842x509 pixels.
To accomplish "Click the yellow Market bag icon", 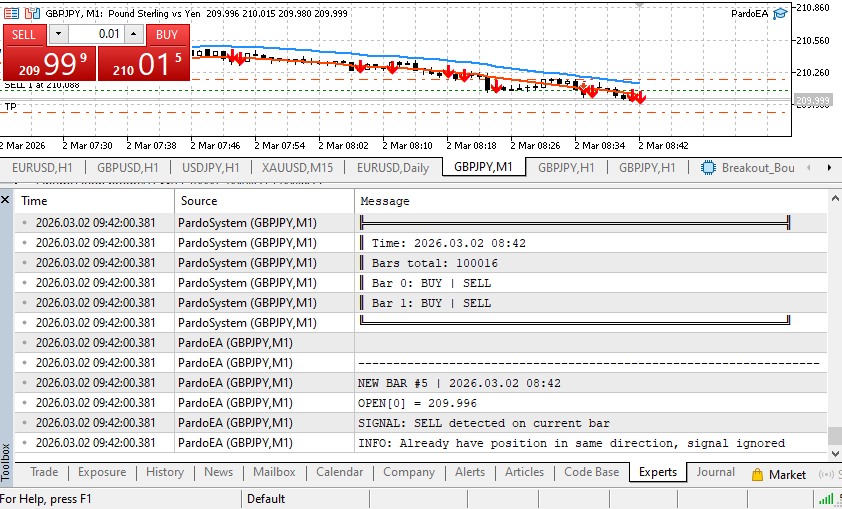I will [x=757, y=475].
